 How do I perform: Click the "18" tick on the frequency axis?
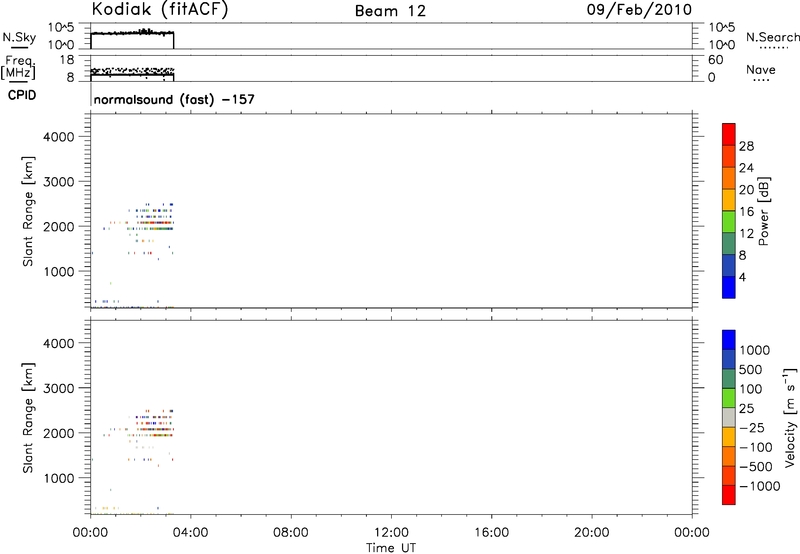pos(66,60)
